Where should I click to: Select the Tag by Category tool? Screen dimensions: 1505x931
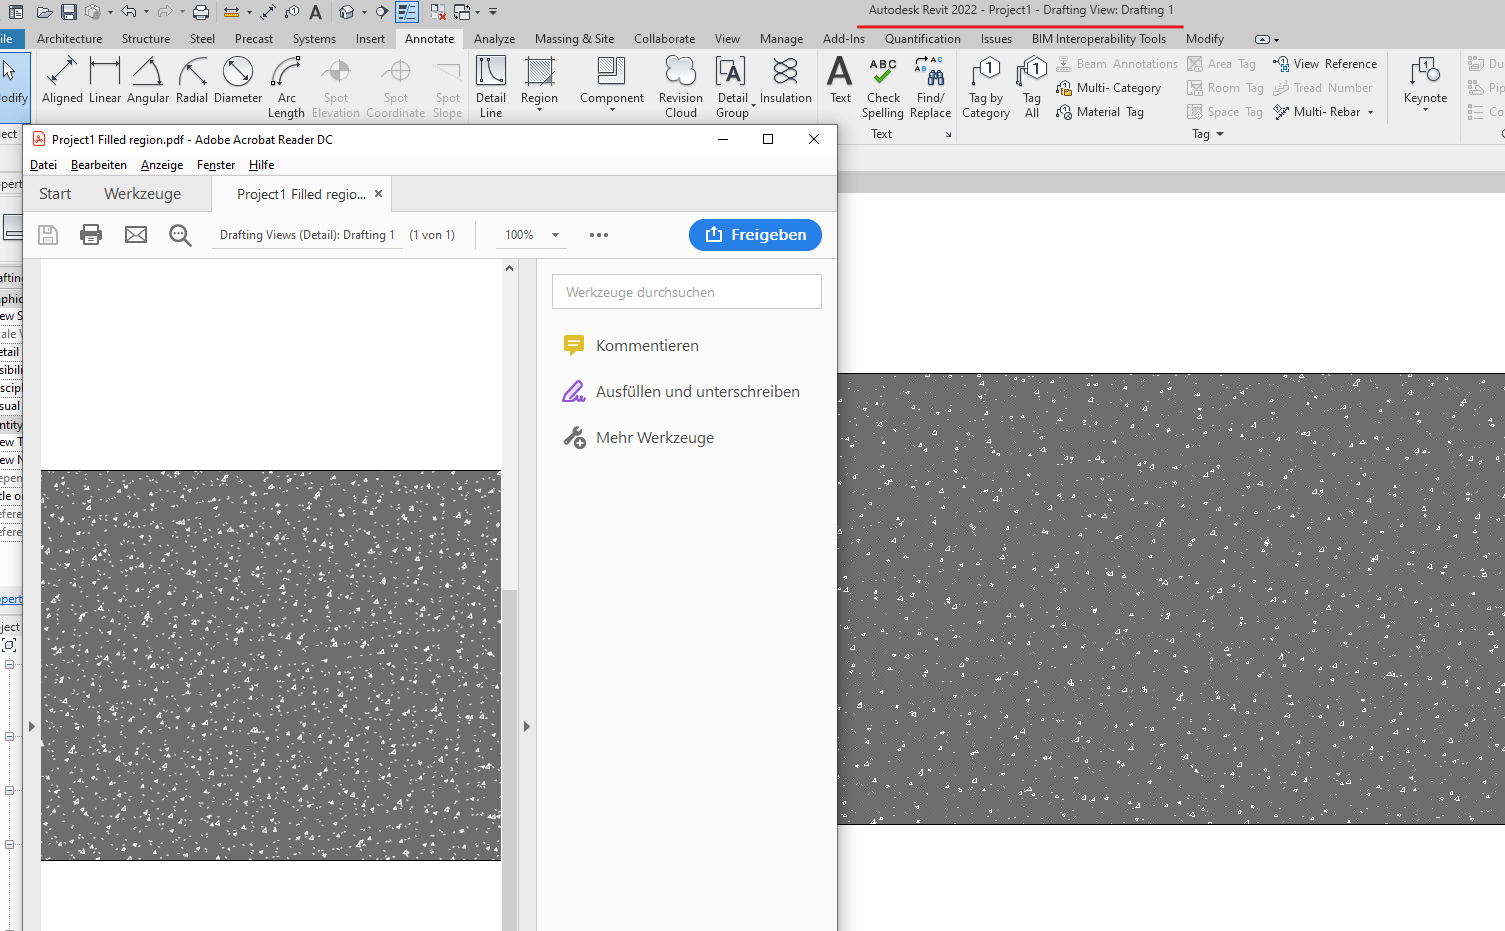[985, 85]
